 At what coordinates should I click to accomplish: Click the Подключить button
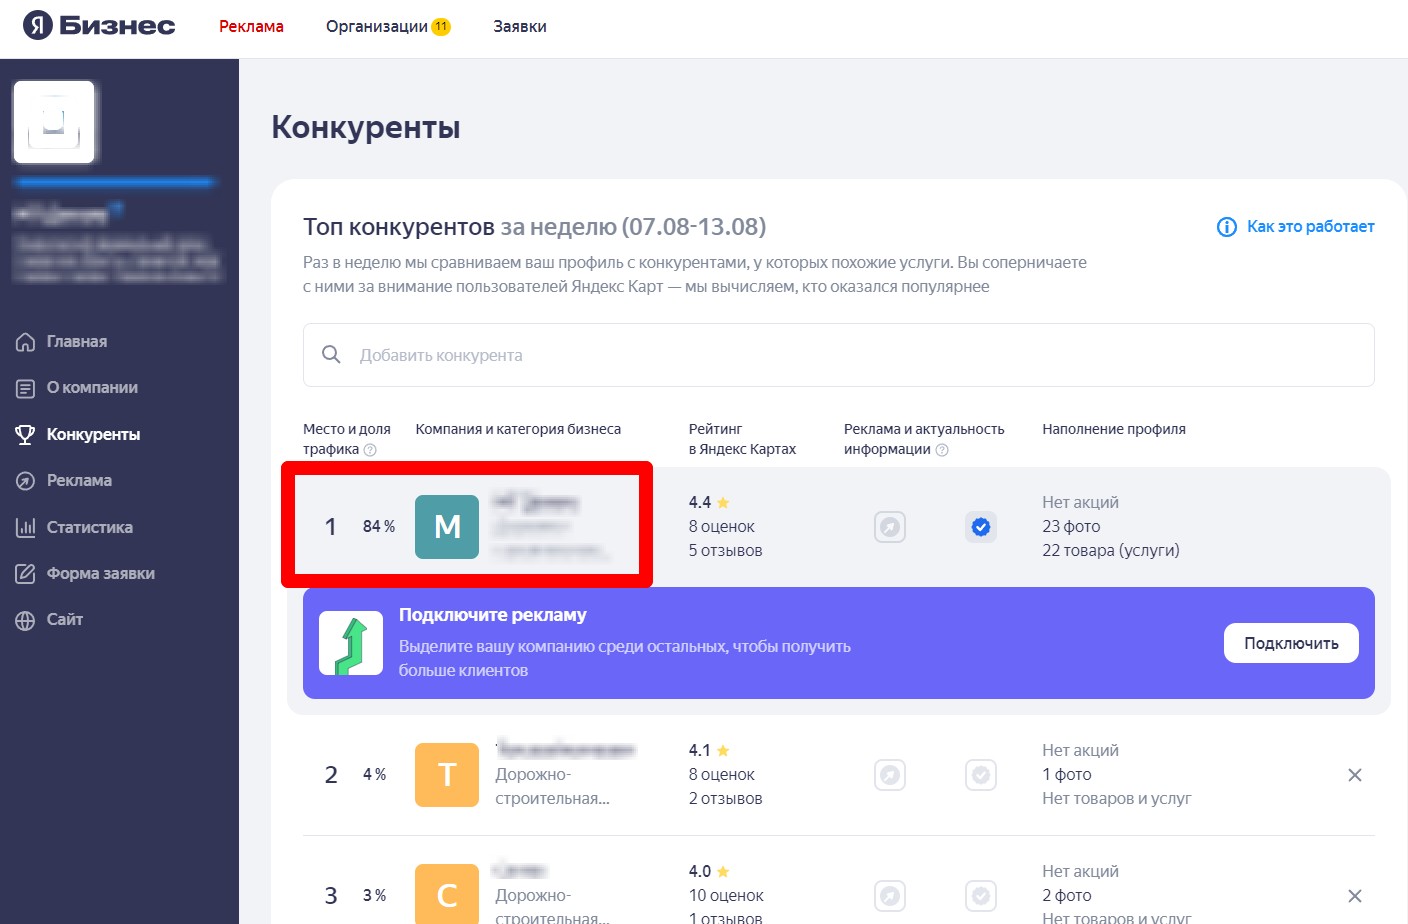[1290, 643]
